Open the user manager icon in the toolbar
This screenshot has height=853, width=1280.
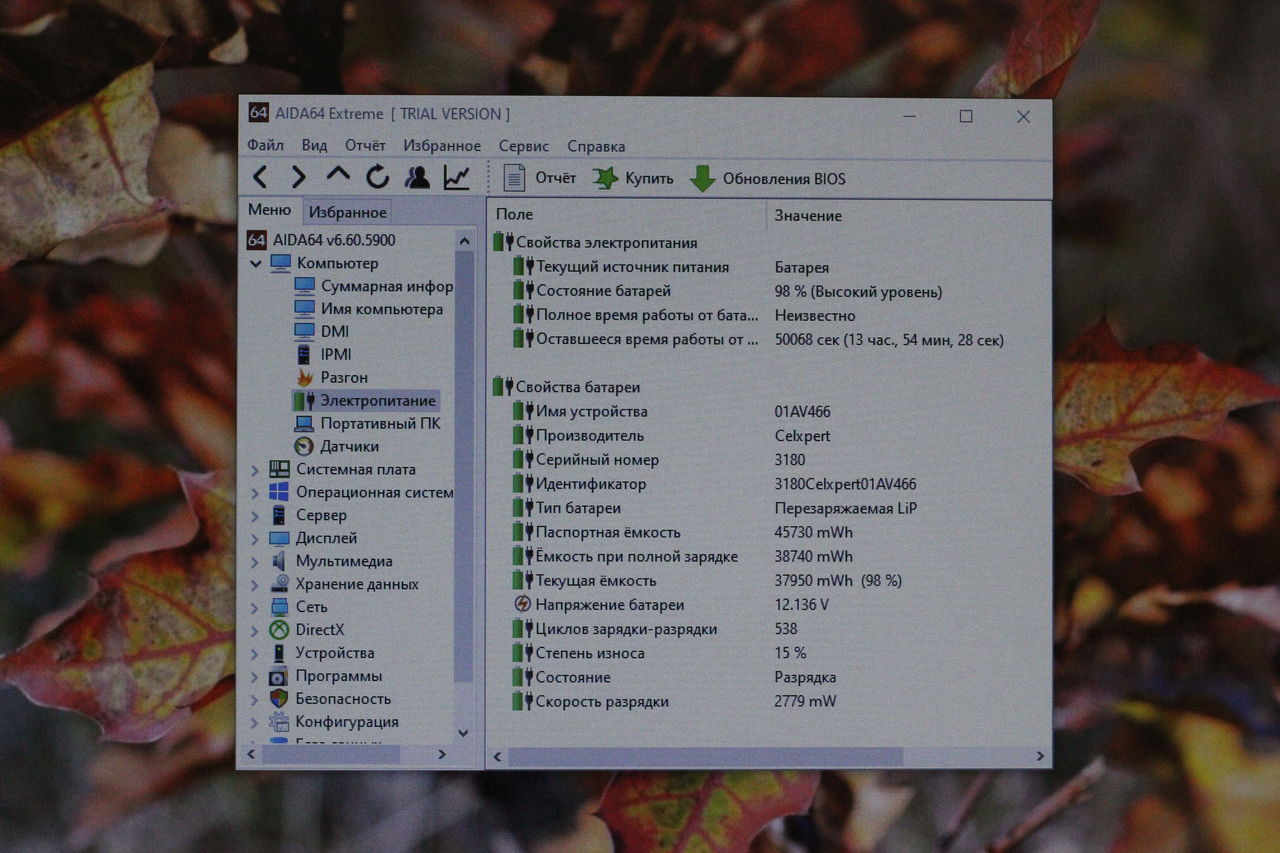pyautogui.click(x=417, y=178)
